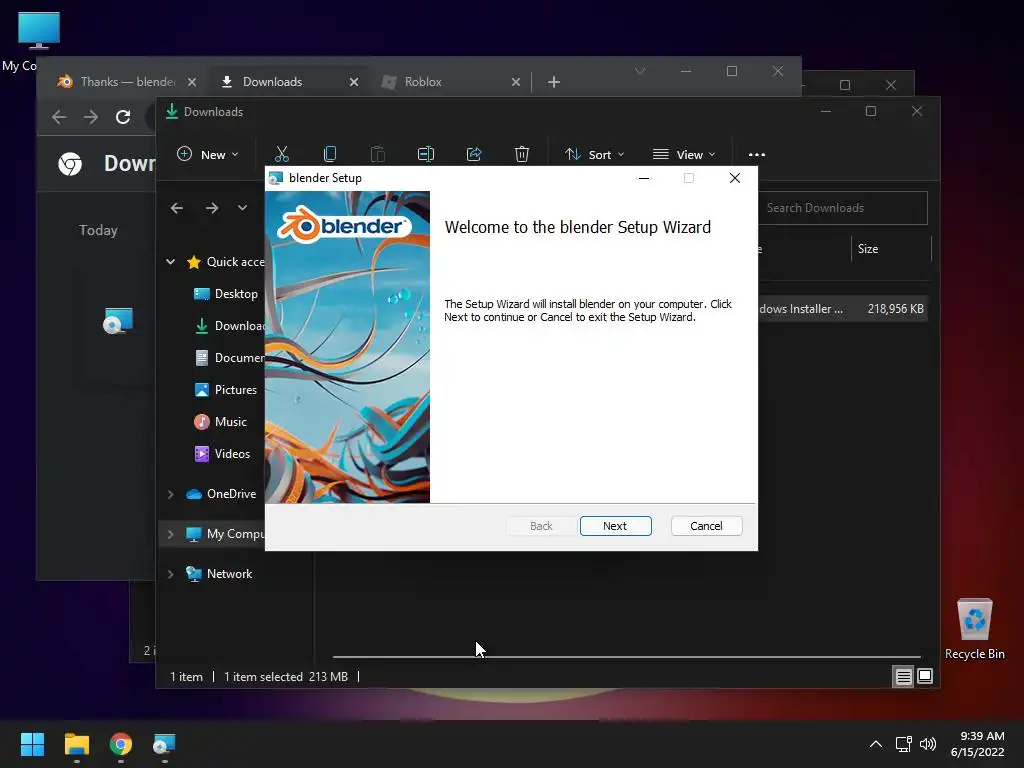The width and height of the screenshot is (1024, 768).
Task: Click the network icon in system tray
Action: coord(903,744)
